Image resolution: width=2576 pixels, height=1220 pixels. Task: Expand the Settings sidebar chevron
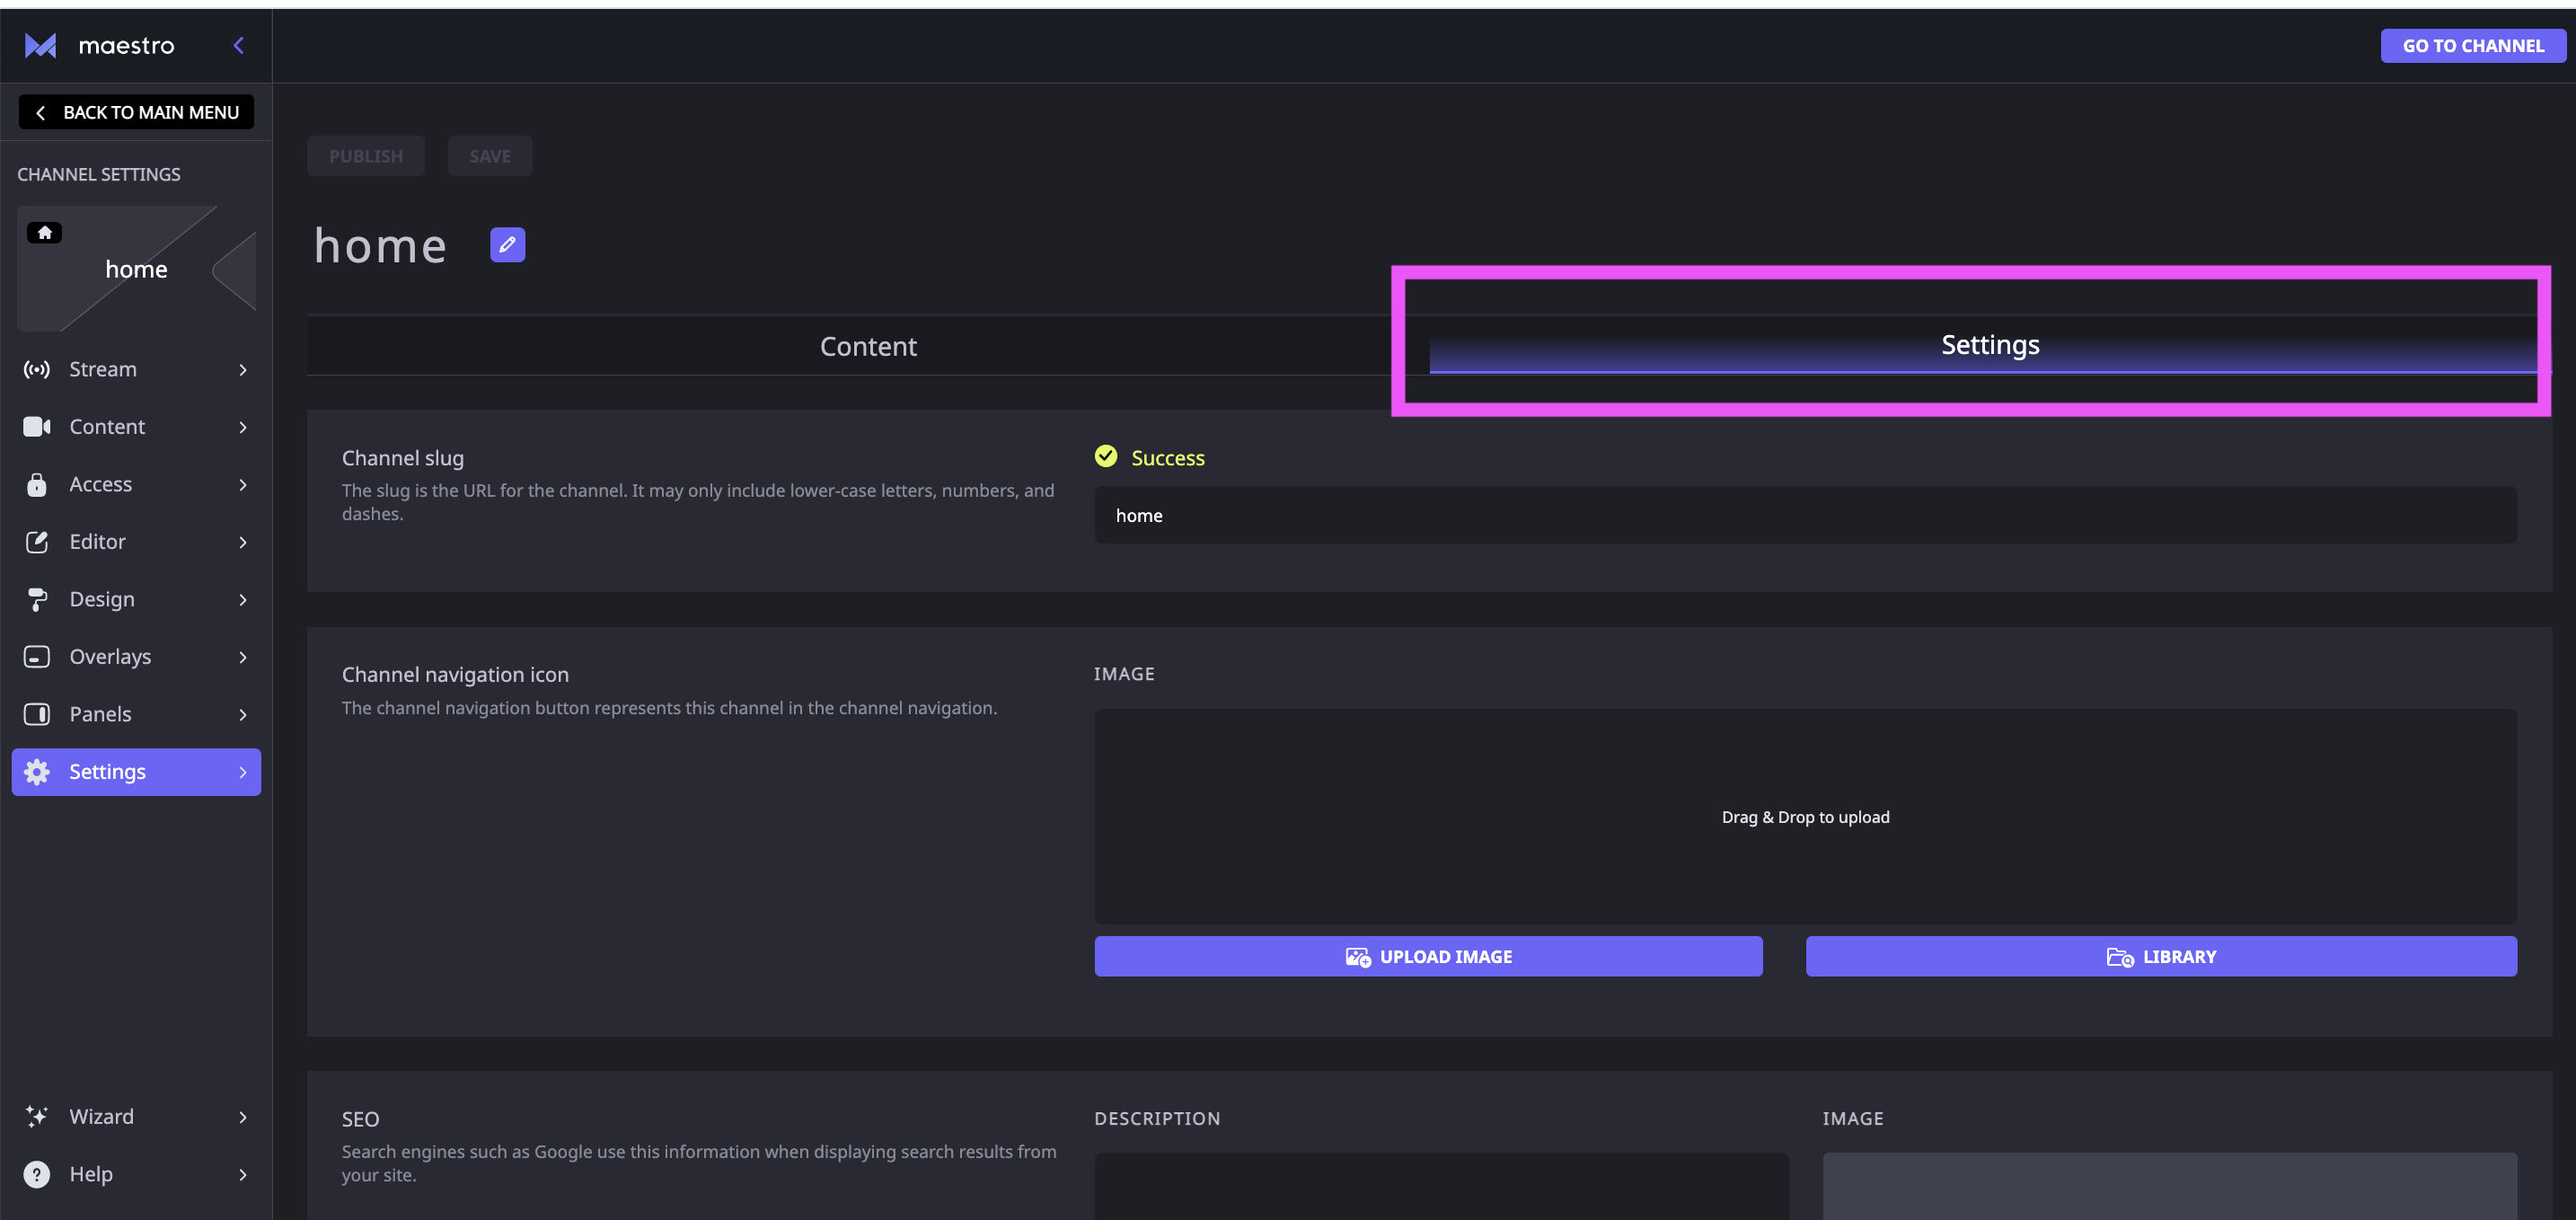(243, 772)
